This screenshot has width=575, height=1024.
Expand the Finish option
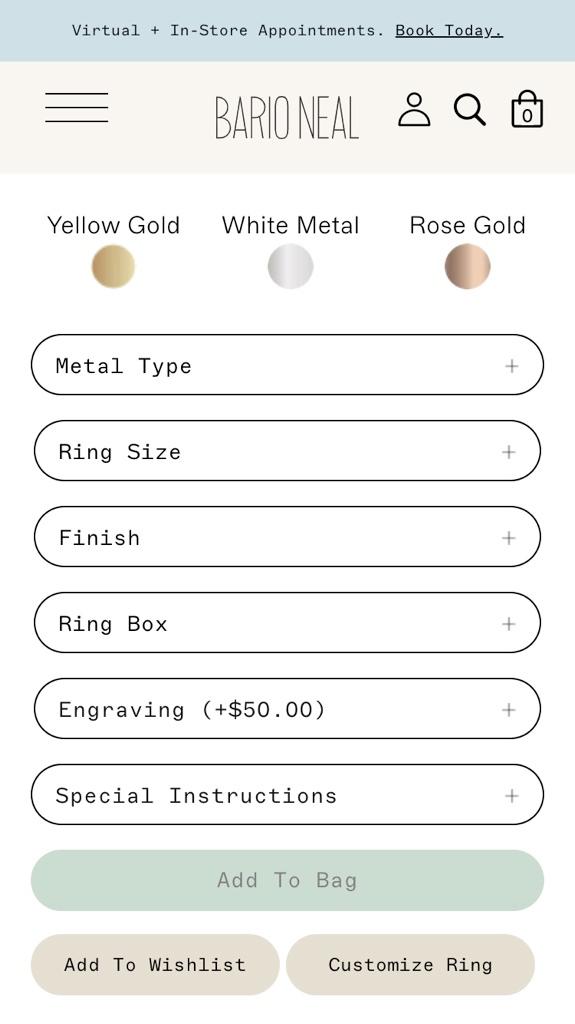click(x=288, y=537)
